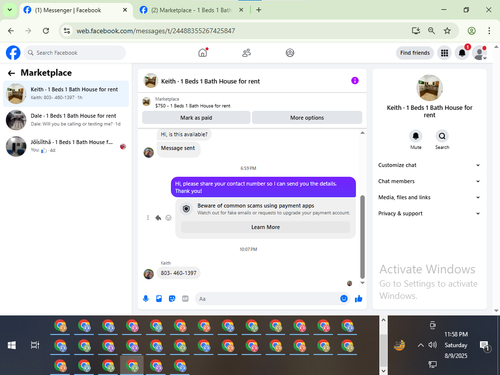Open the Menu grid icon
500x375 pixels.
pyautogui.click(x=444, y=53)
